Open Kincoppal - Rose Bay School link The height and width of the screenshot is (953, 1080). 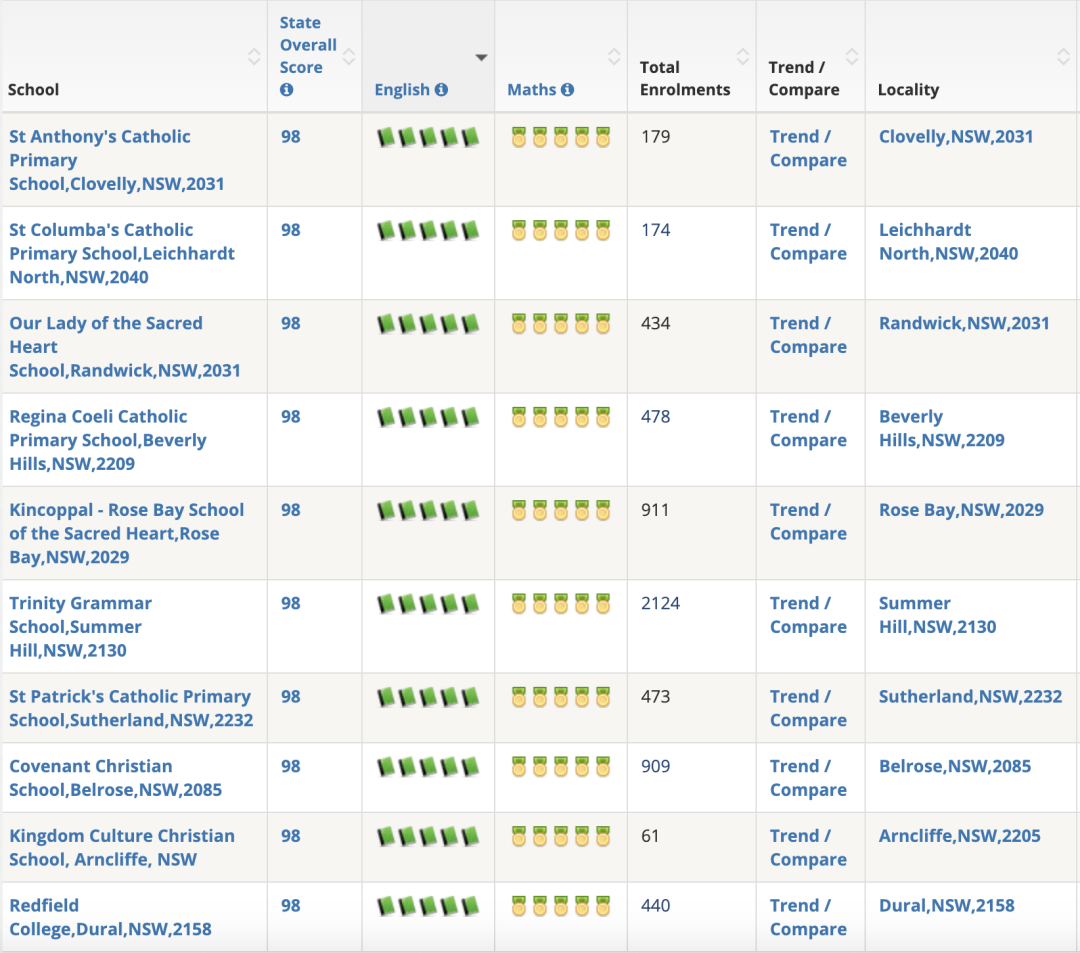127,533
